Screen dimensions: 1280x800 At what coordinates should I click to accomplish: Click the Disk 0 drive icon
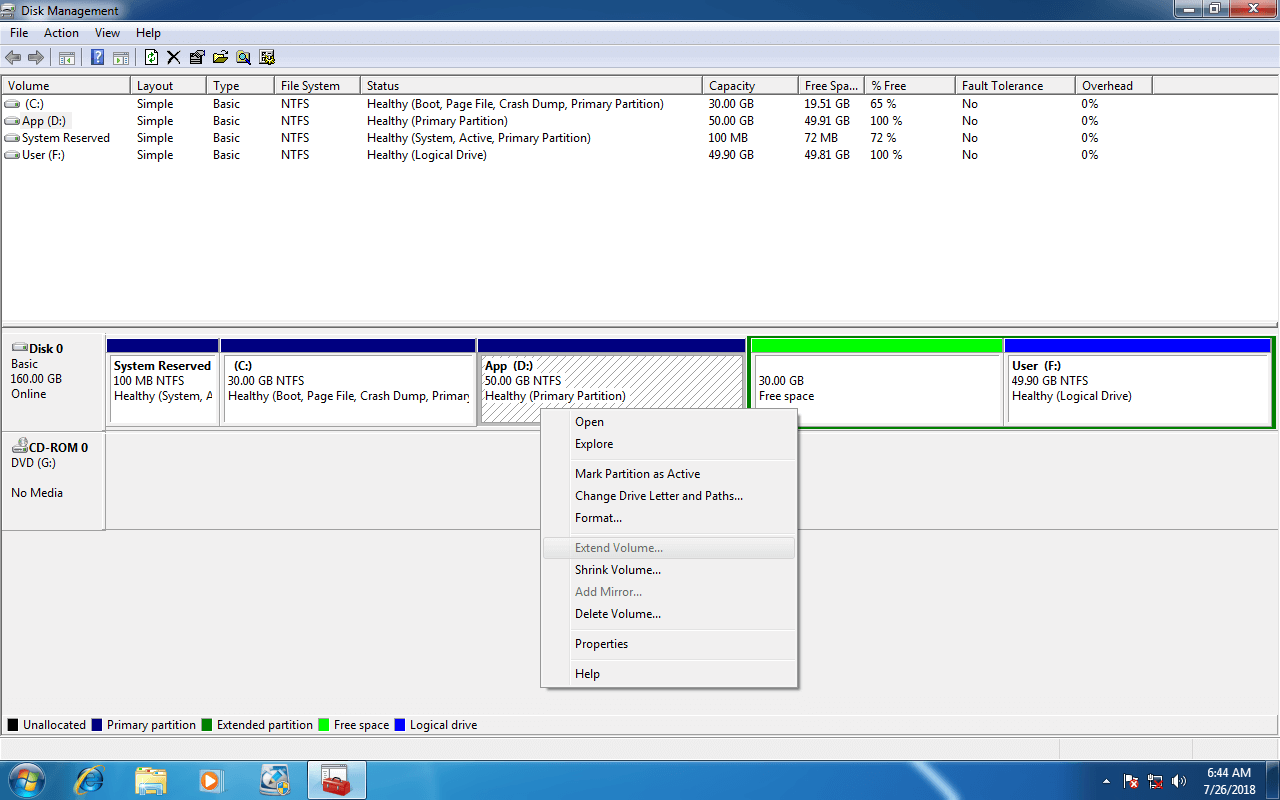click(x=19, y=348)
